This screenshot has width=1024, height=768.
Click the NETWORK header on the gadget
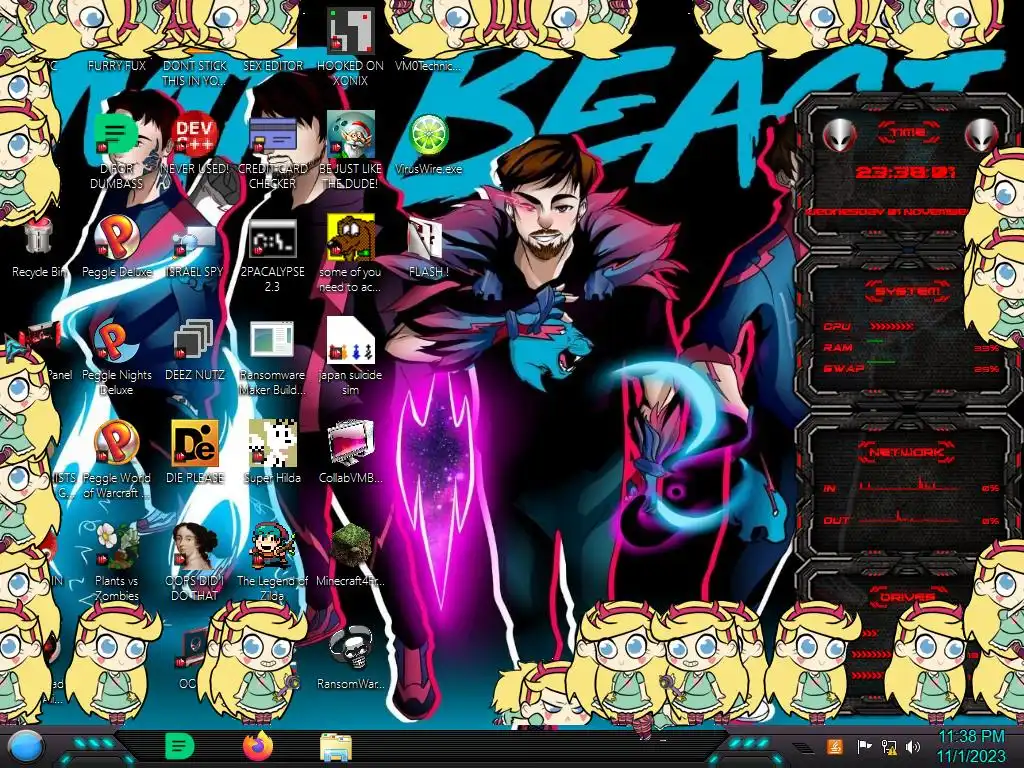906,452
